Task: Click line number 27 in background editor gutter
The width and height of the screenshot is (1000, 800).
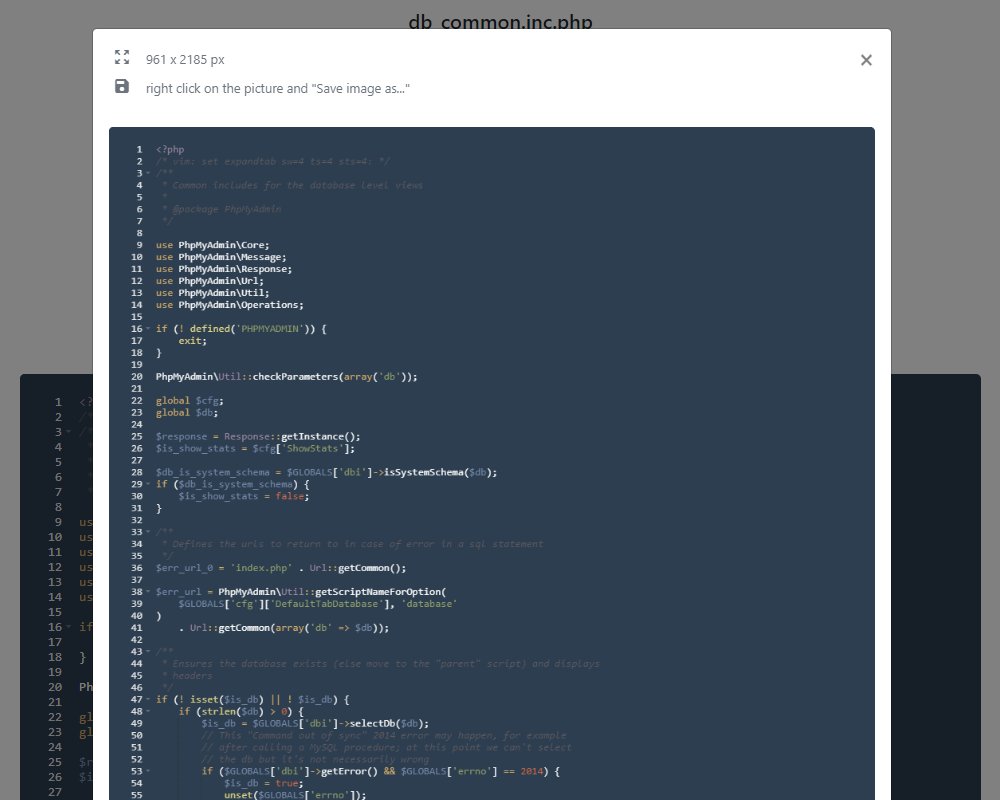Action: pyautogui.click(x=55, y=792)
